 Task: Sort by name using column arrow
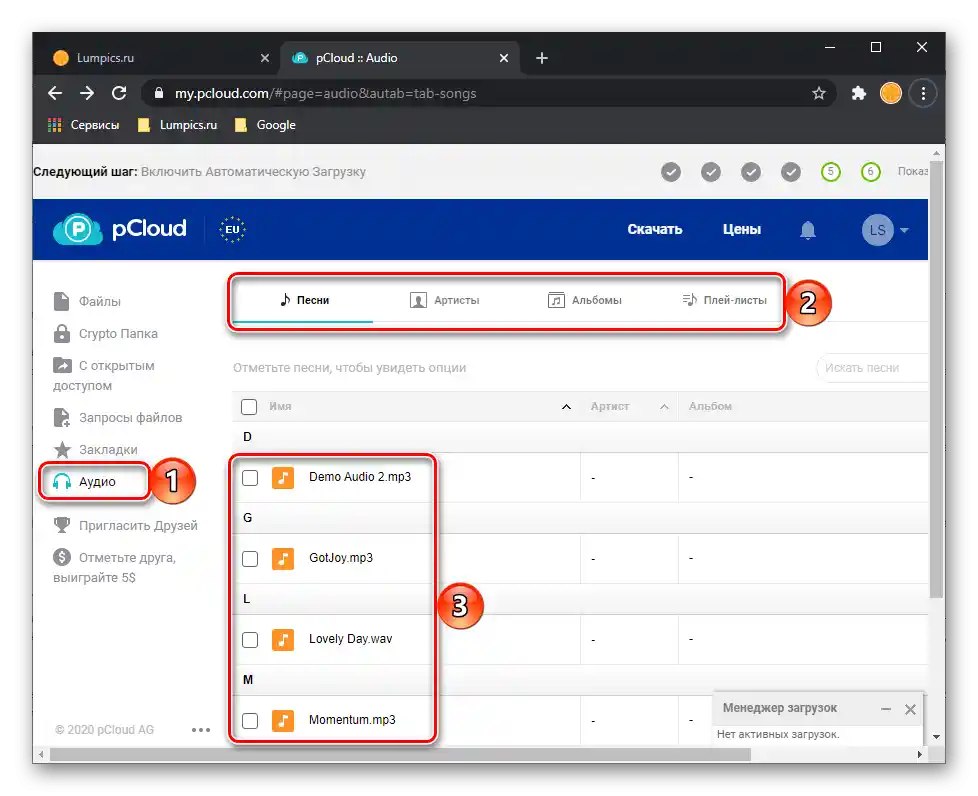(566, 407)
